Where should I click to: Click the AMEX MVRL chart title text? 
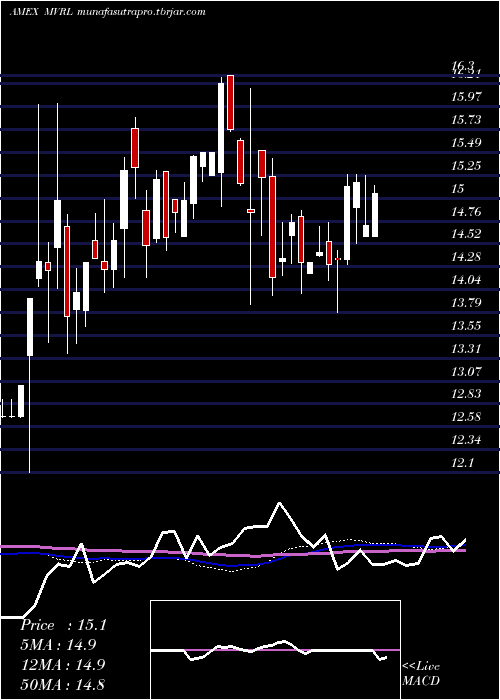coord(108,12)
